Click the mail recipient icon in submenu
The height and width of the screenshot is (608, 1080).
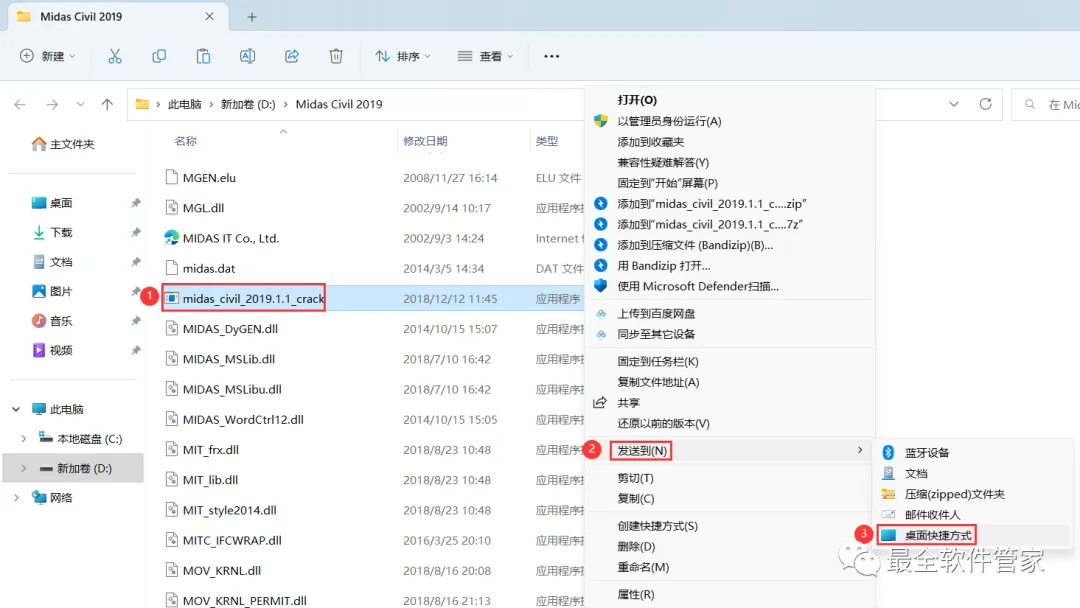889,514
